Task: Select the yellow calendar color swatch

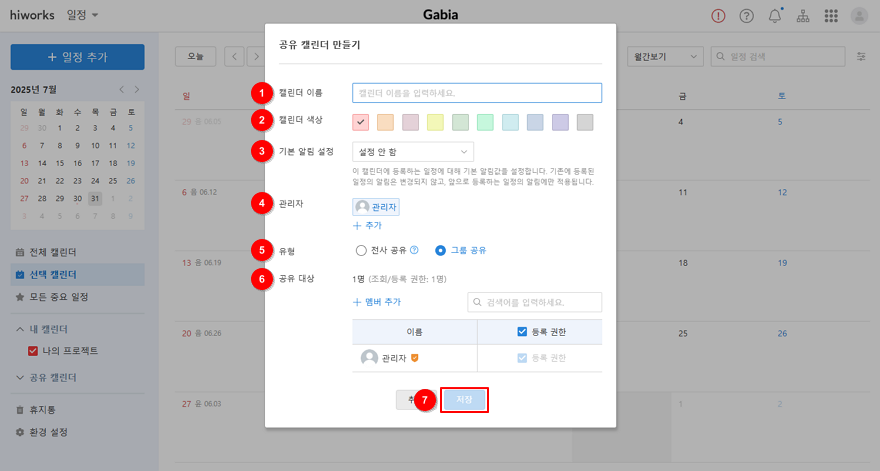Action: (x=436, y=122)
